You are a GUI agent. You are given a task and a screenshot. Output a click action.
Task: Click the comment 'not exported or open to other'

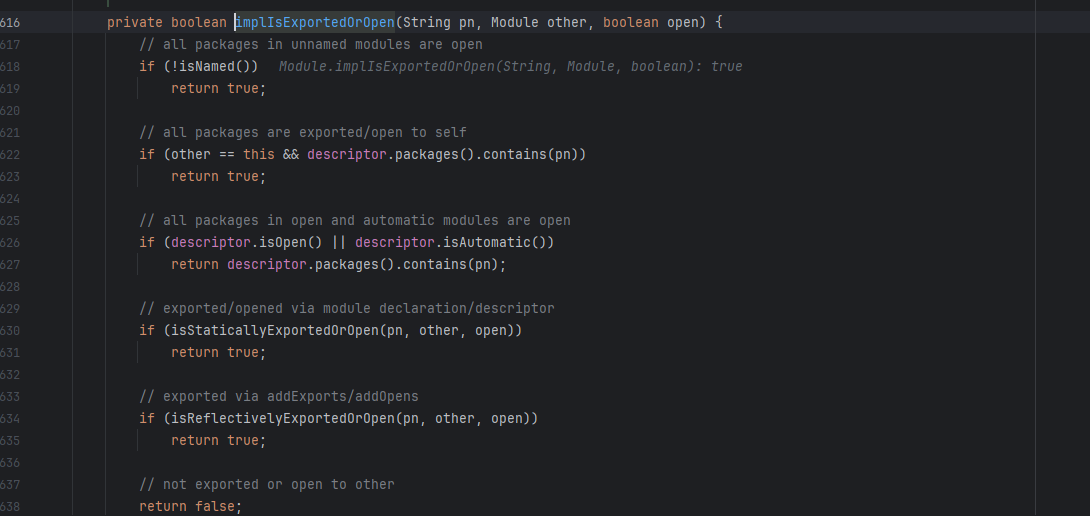(267, 485)
